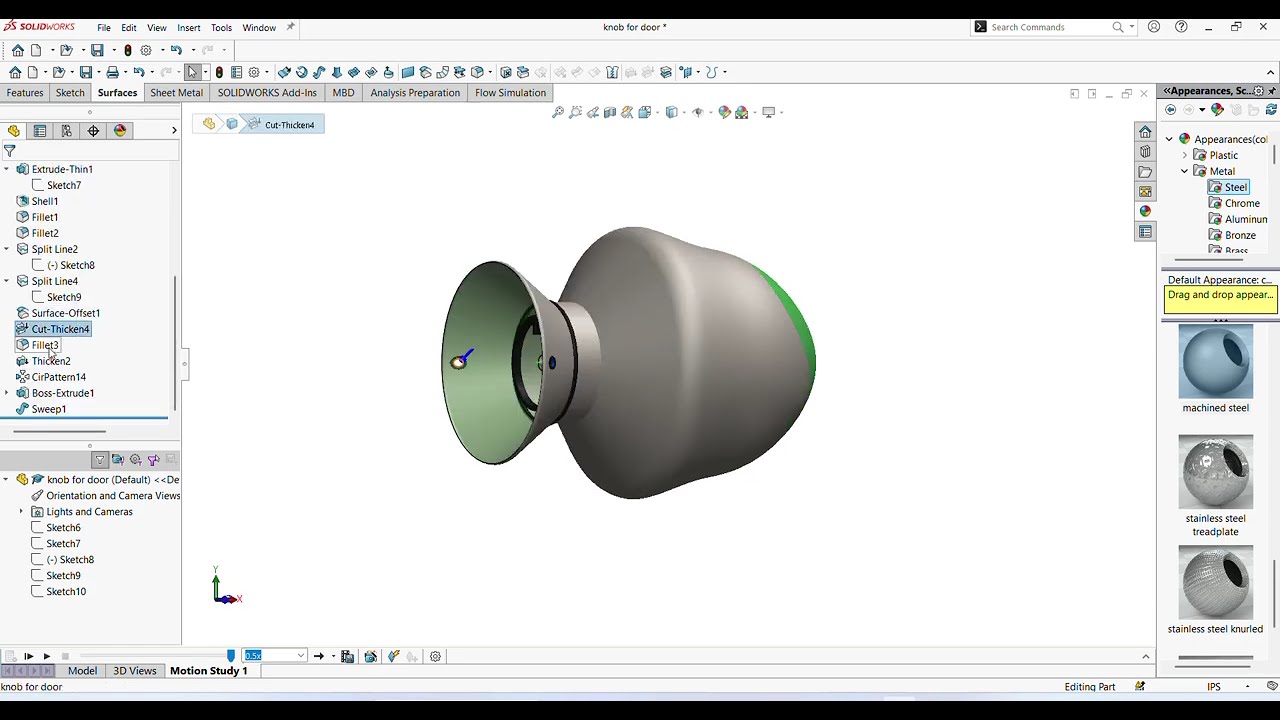Click the Print icon in second toolbar

pyautogui.click(x=113, y=72)
